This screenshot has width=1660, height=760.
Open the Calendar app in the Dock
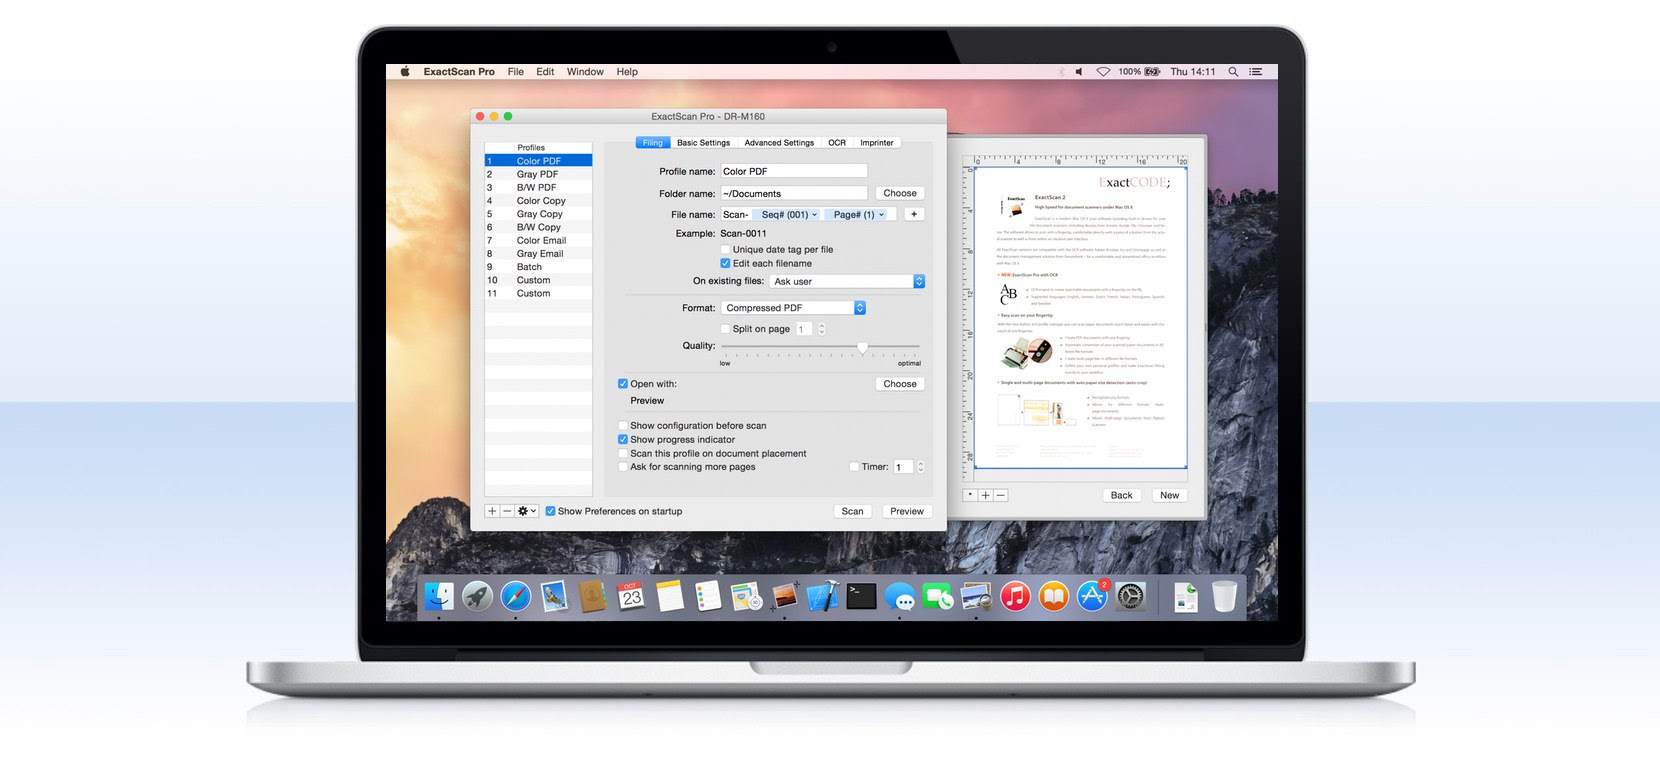(x=631, y=597)
